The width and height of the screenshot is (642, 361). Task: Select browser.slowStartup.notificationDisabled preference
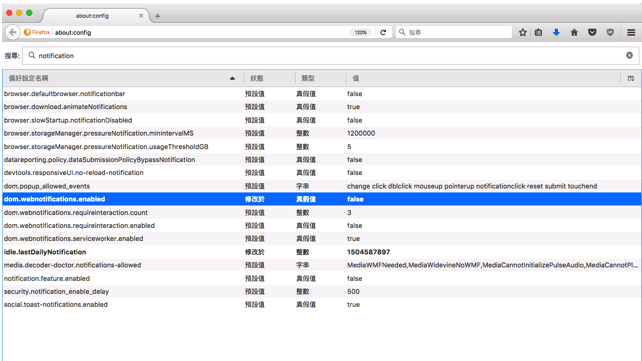click(x=321, y=120)
